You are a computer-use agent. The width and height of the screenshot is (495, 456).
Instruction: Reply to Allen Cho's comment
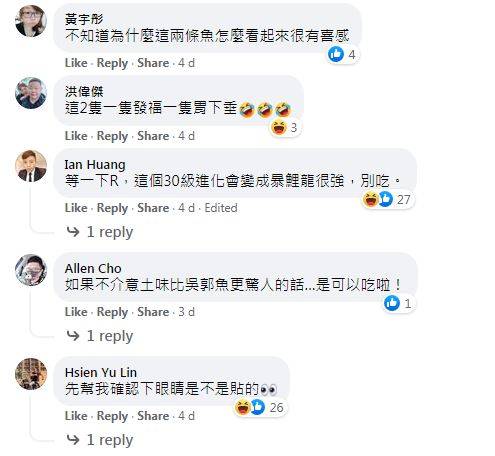112,312
